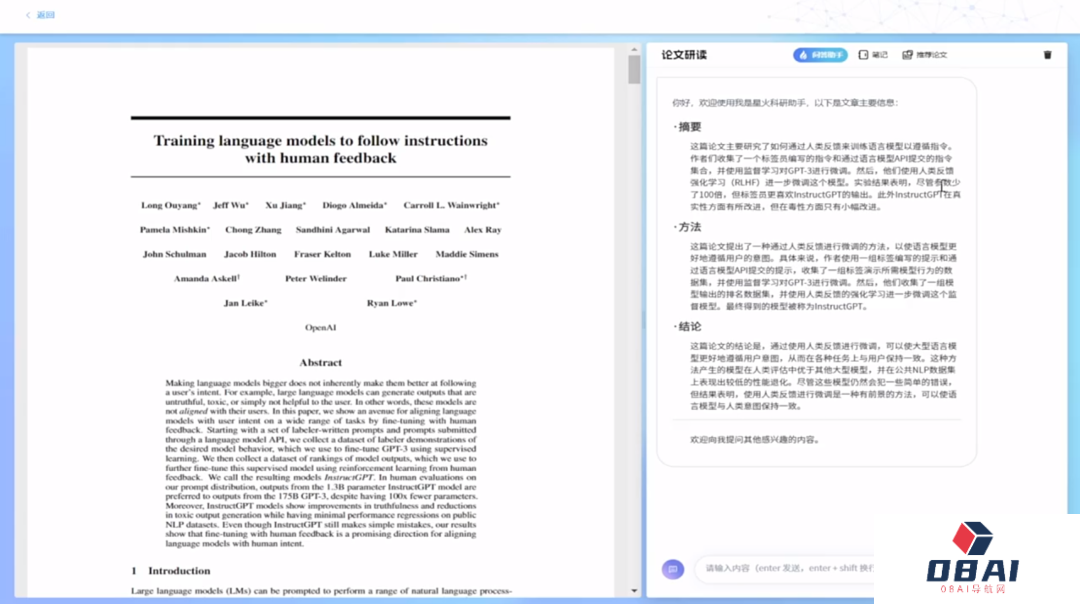Click the '1 Introduction' section heading

171,571
